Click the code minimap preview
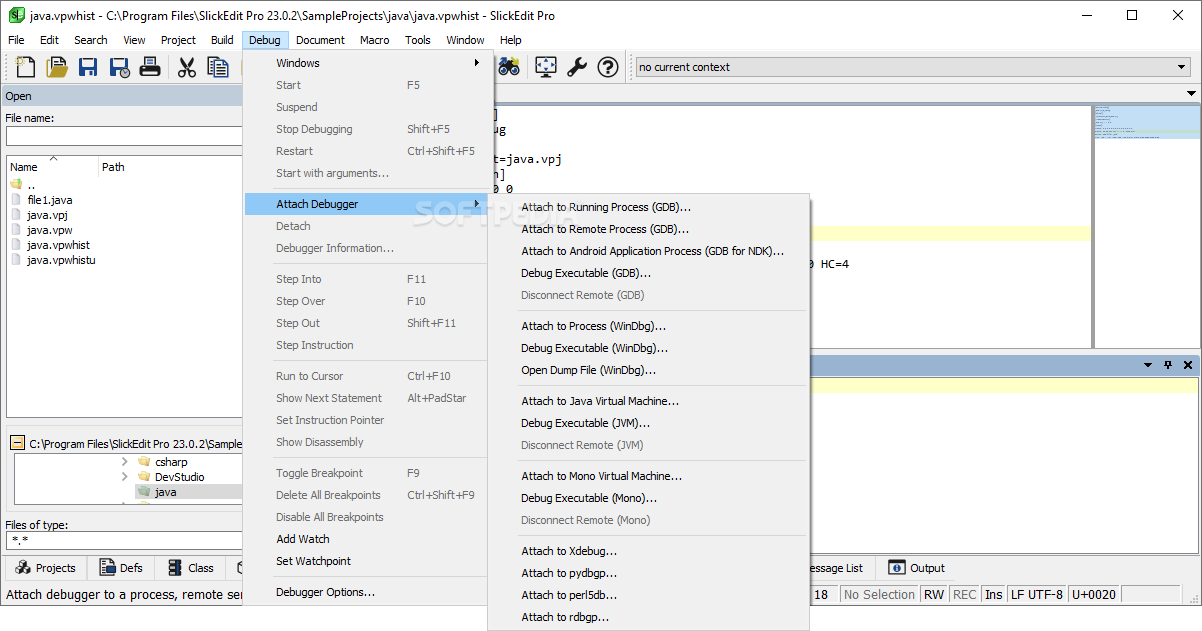 point(1146,121)
